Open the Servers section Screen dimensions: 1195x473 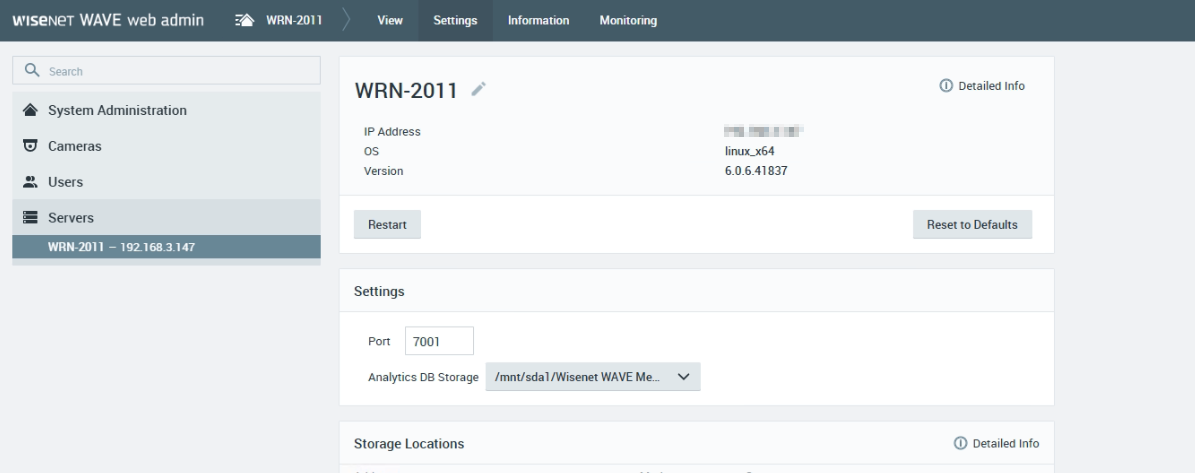[x=166, y=218]
